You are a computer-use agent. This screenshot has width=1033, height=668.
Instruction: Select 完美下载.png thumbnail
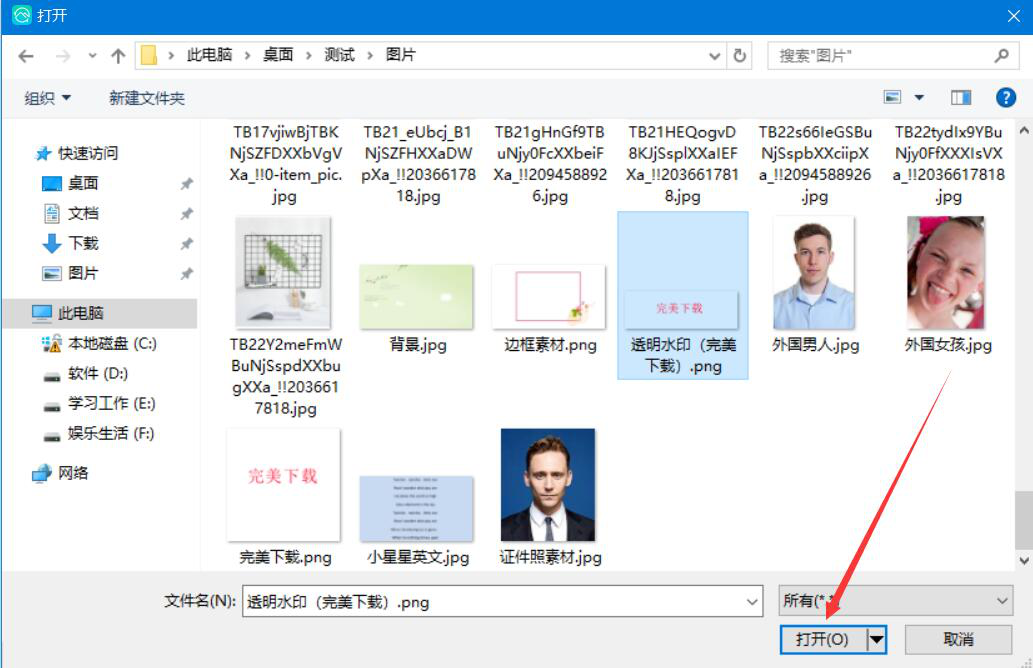point(283,485)
